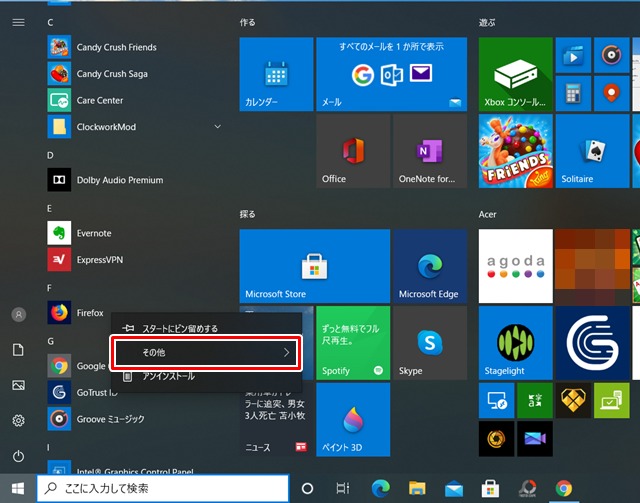This screenshot has width=640, height=503.
Task: Open the remote desktop small tile
Action: click(496, 401)
